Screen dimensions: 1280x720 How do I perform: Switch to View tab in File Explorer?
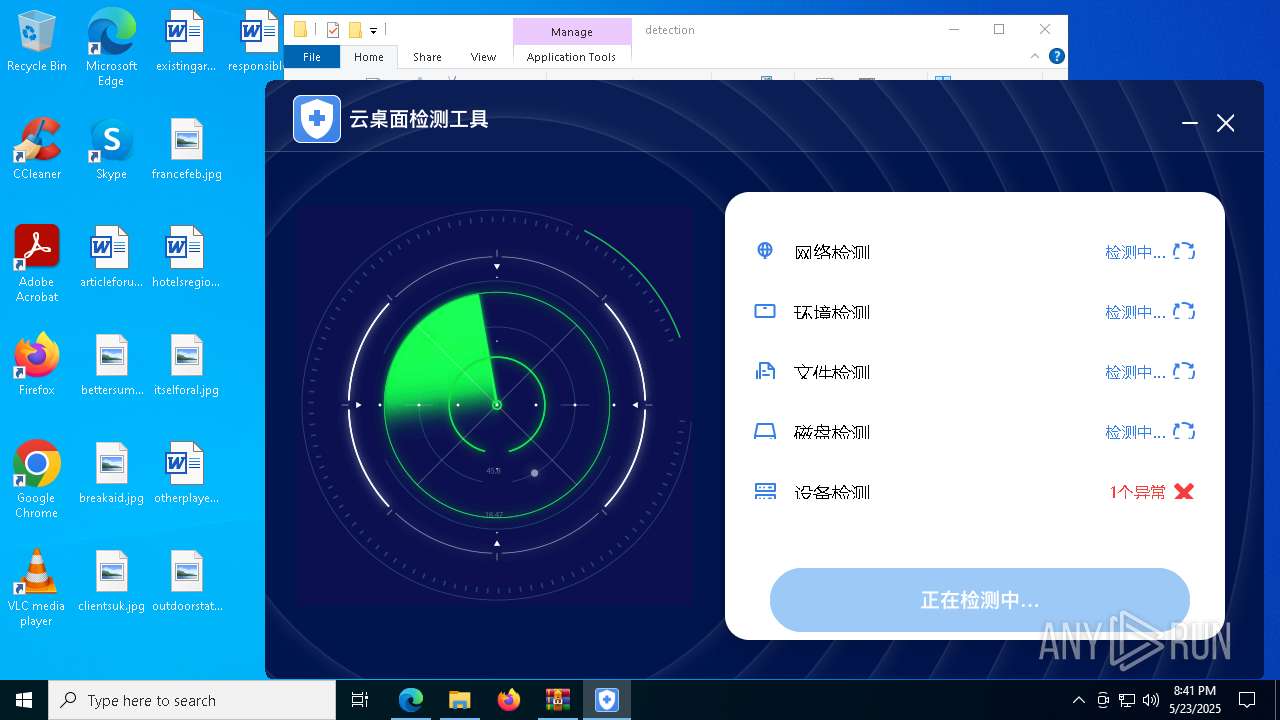483,57
